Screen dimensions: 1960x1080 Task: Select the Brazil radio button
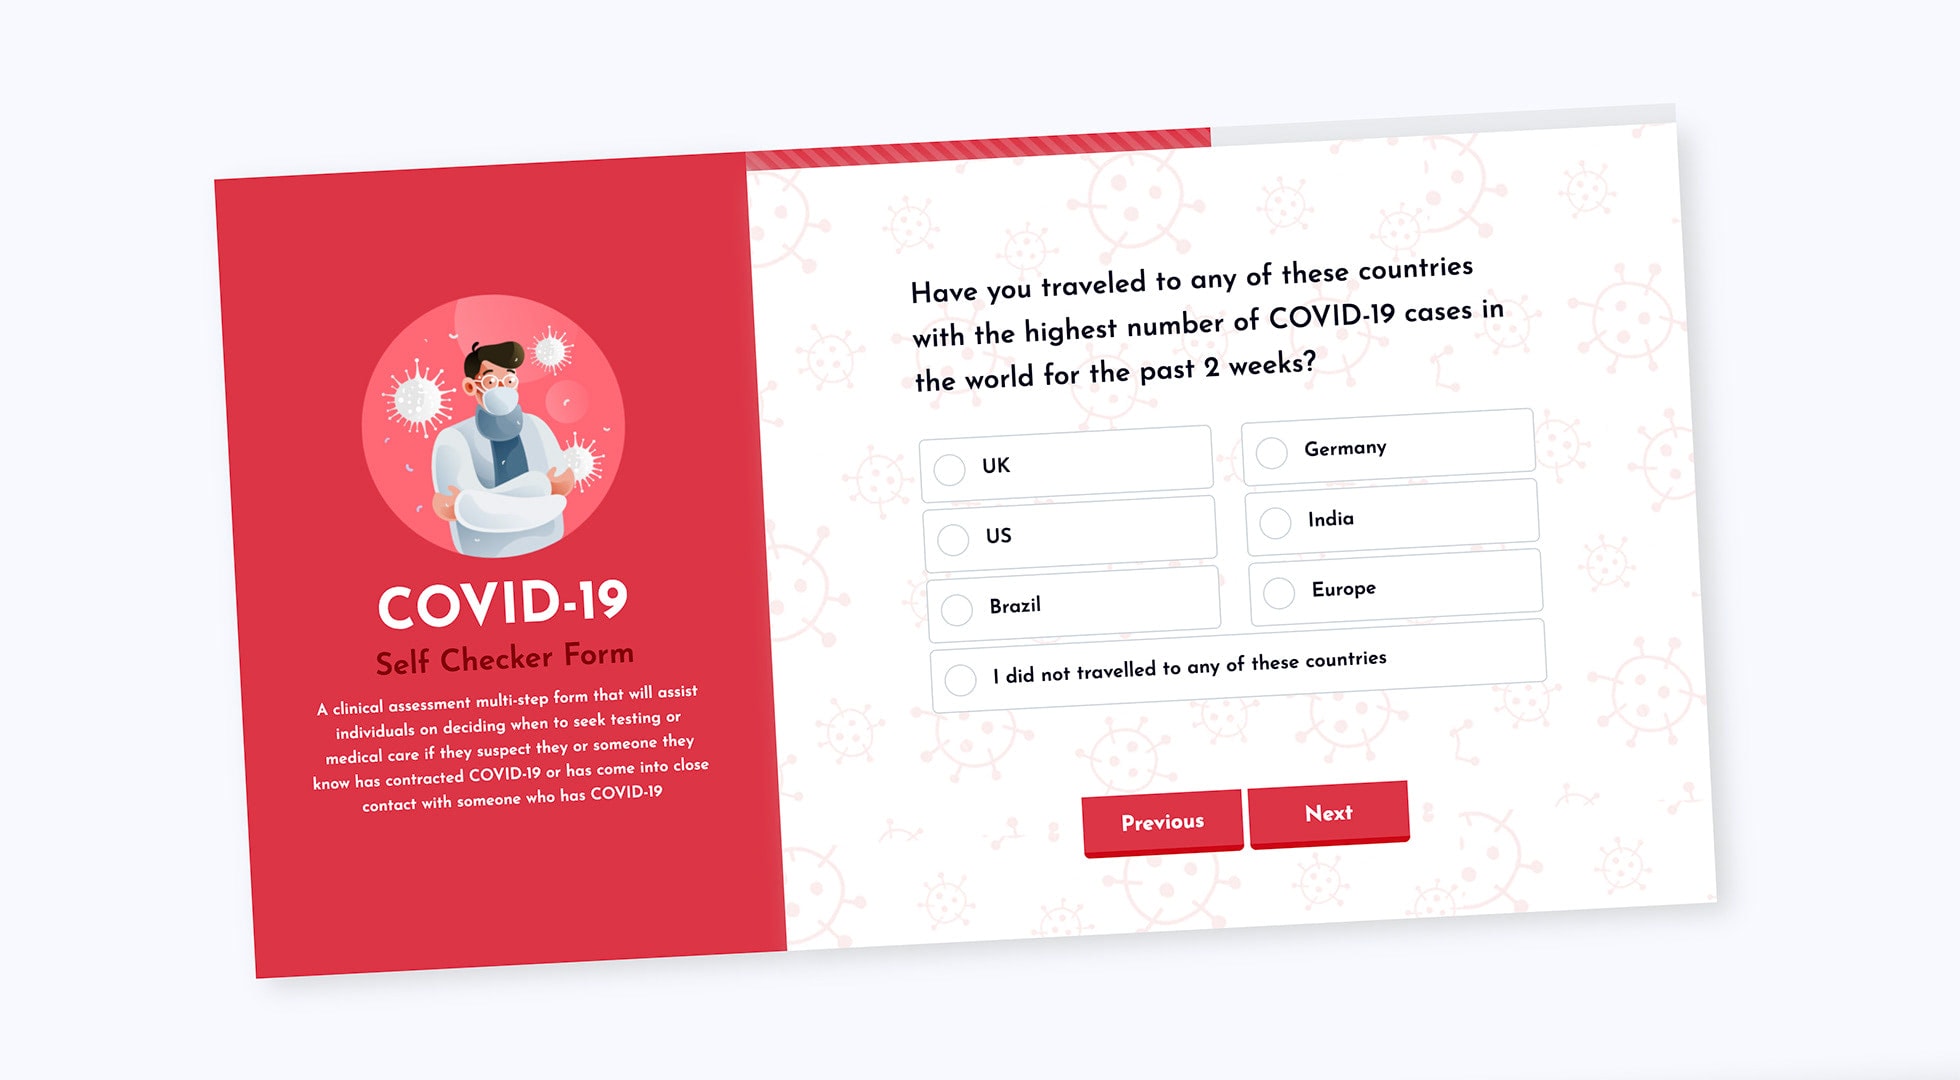[x=955, y=609]
